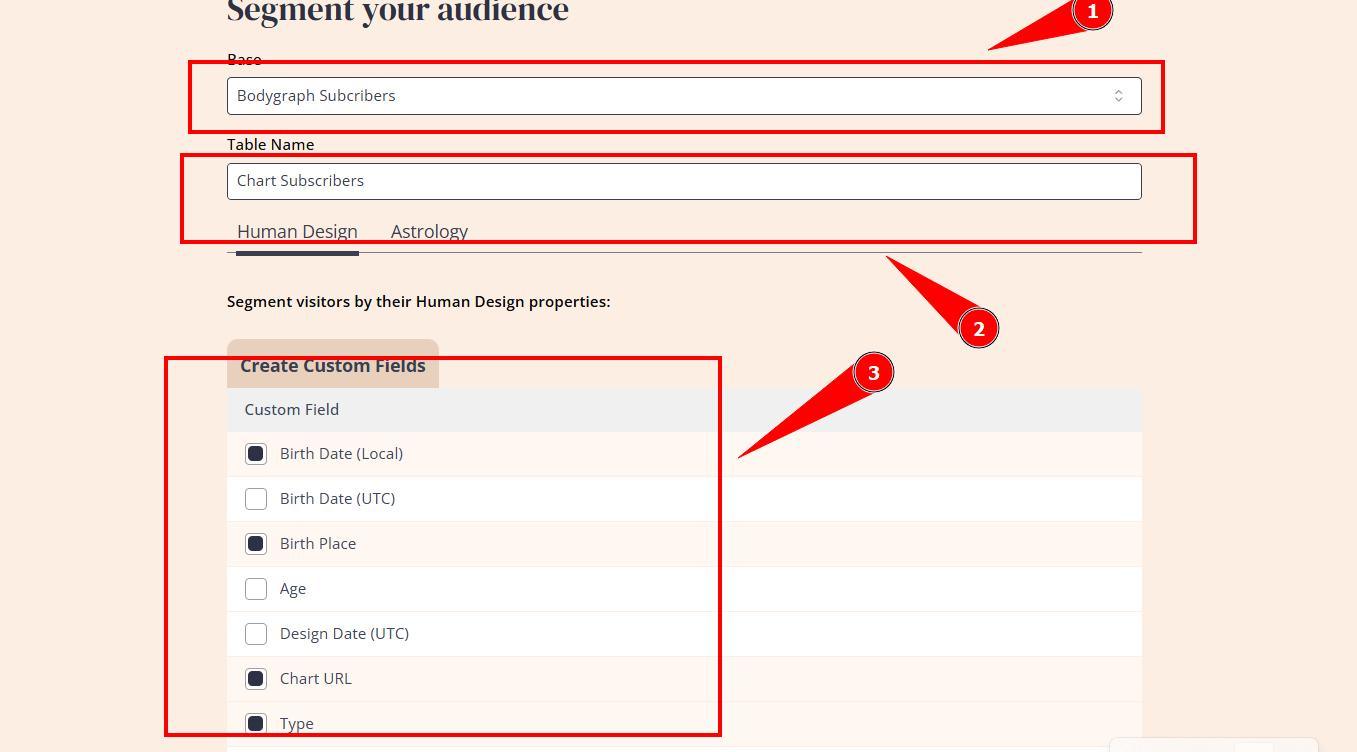The image size is (1357, 752).
Task: Click the Table Name input field
Action: (x=683, y=181)
